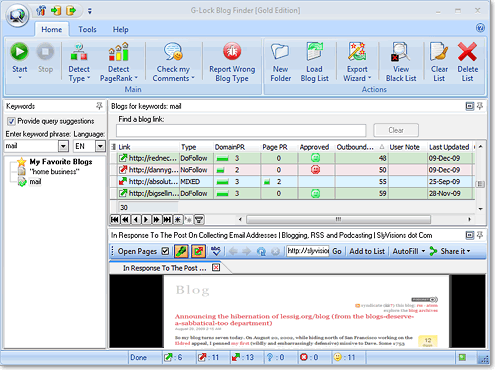Image resolution: width=500 pixels, height=375 pixels.
Task: Click the spell check icon in browser toolbar
Action: [216, 251]
